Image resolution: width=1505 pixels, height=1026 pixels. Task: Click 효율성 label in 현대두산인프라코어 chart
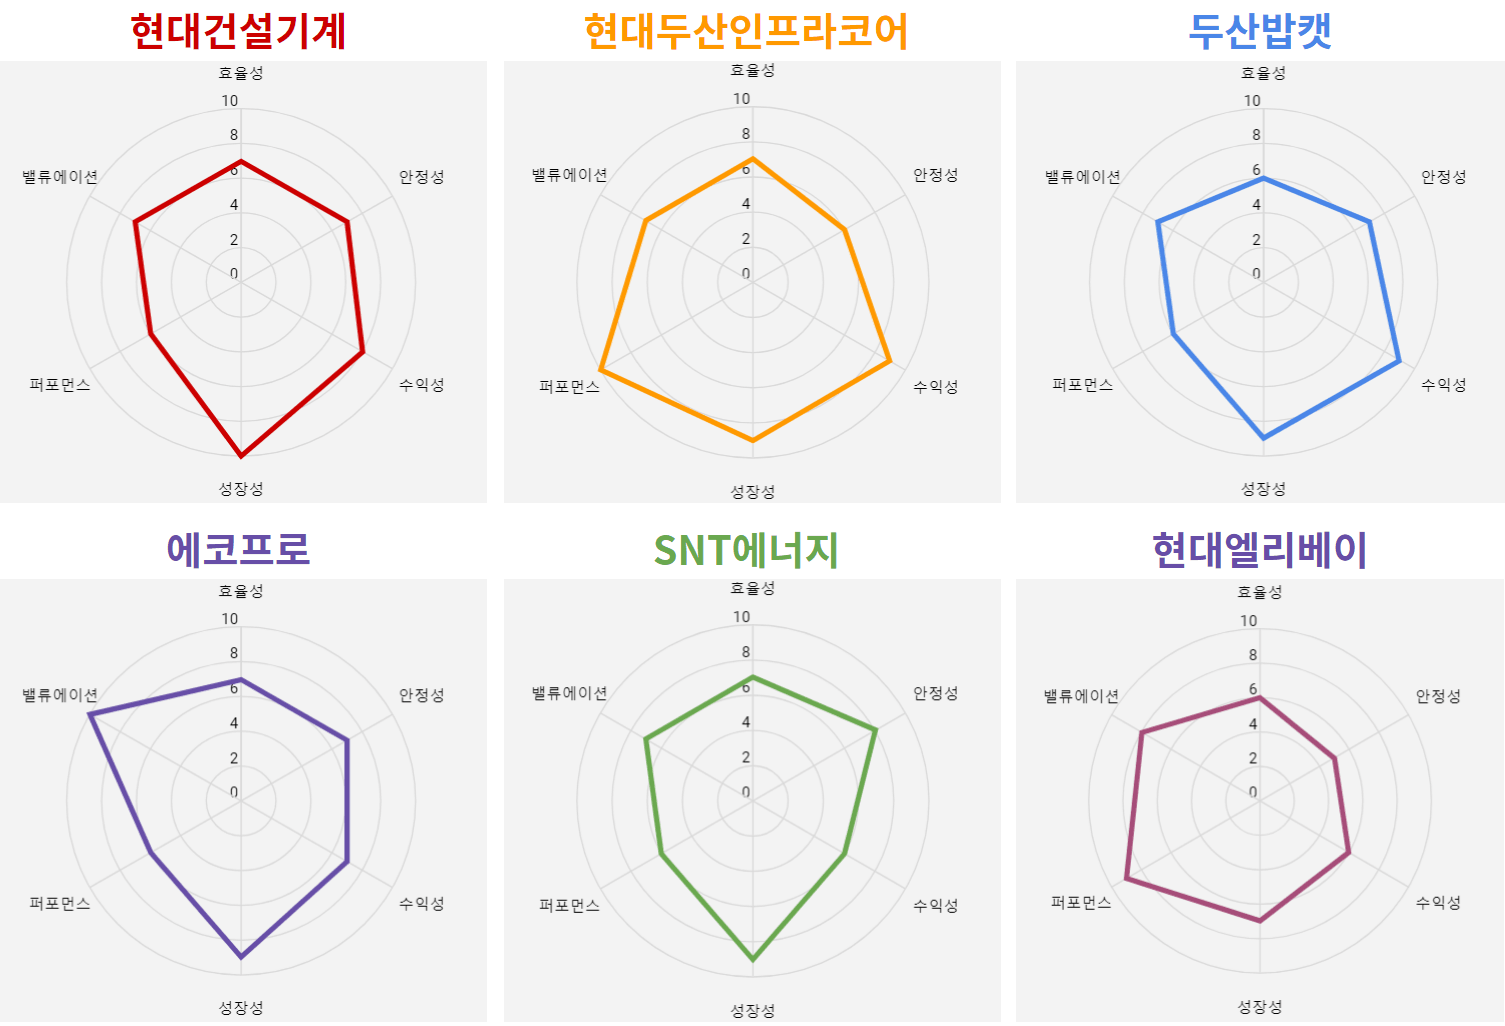(752, 70)
